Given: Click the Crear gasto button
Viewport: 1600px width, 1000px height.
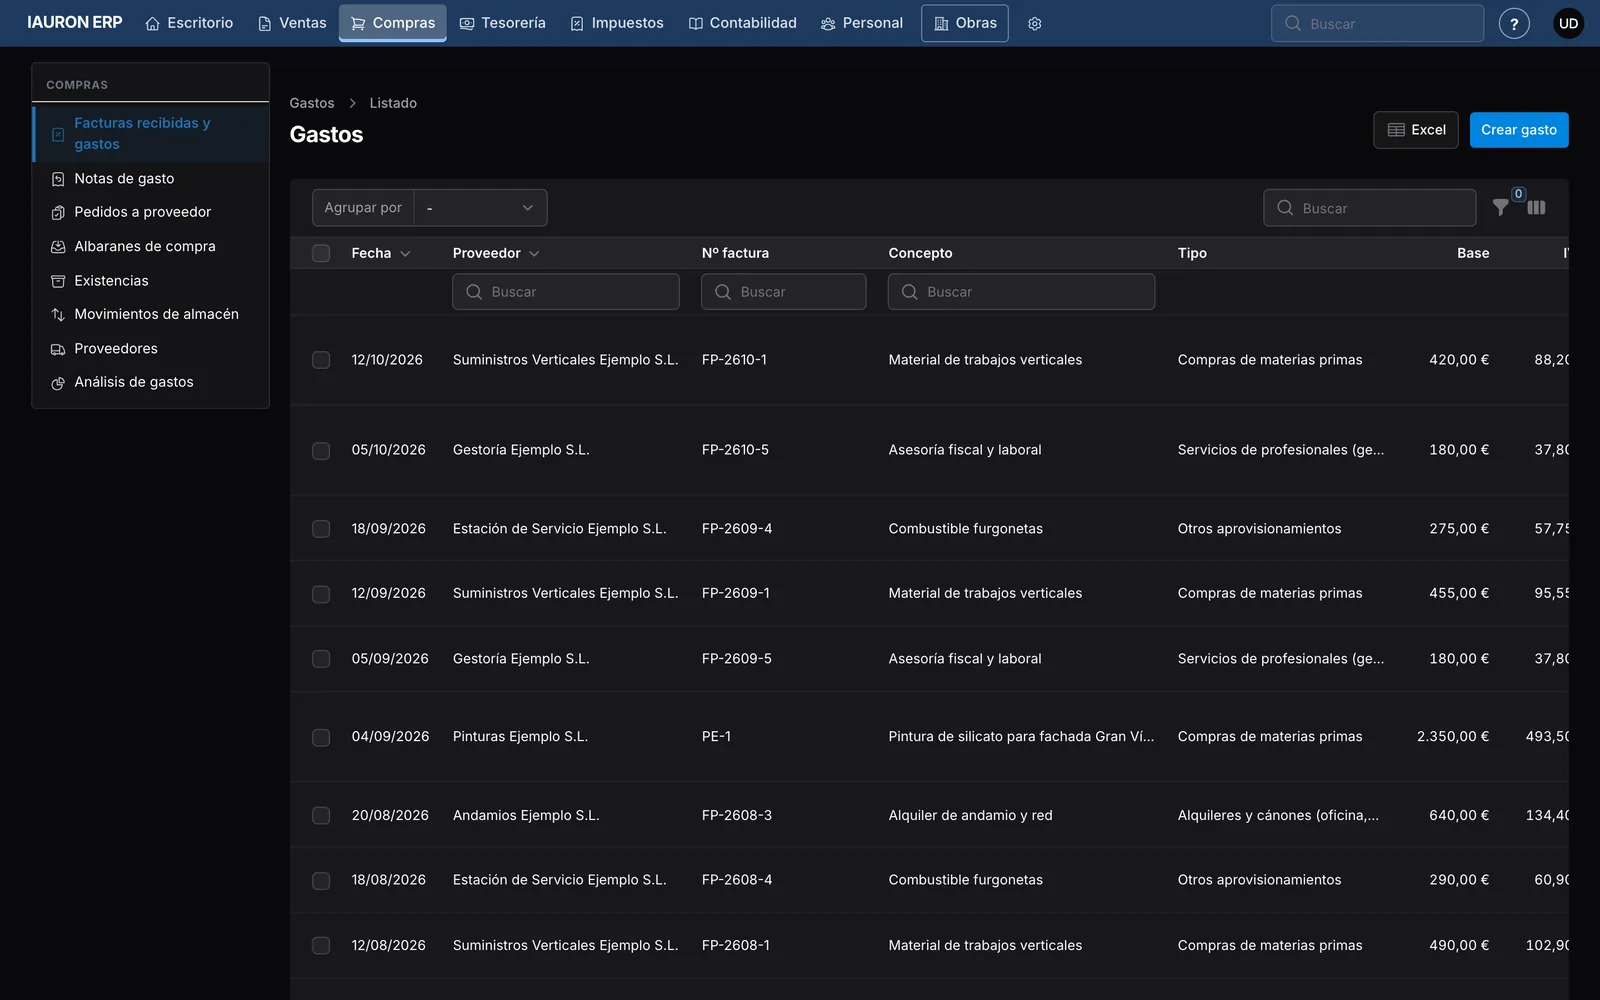Looking at the screenshot, I should tap(1519, 130).
